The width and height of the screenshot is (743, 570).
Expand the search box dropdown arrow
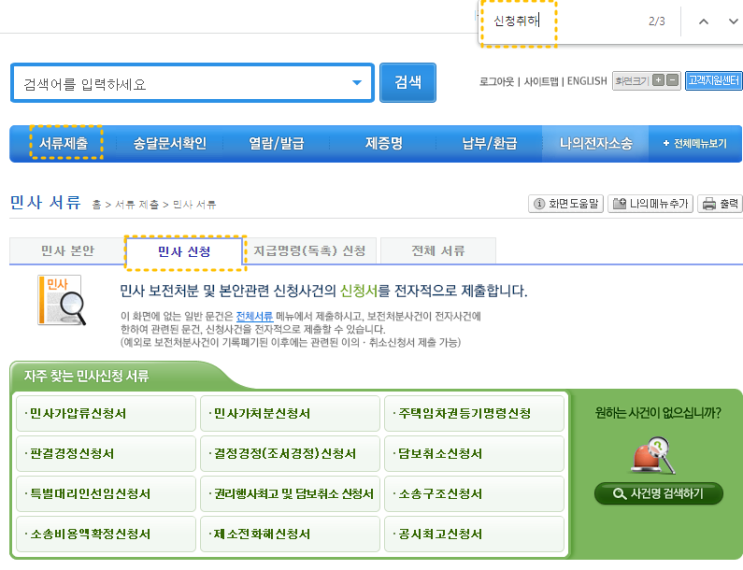click(357, 83)
